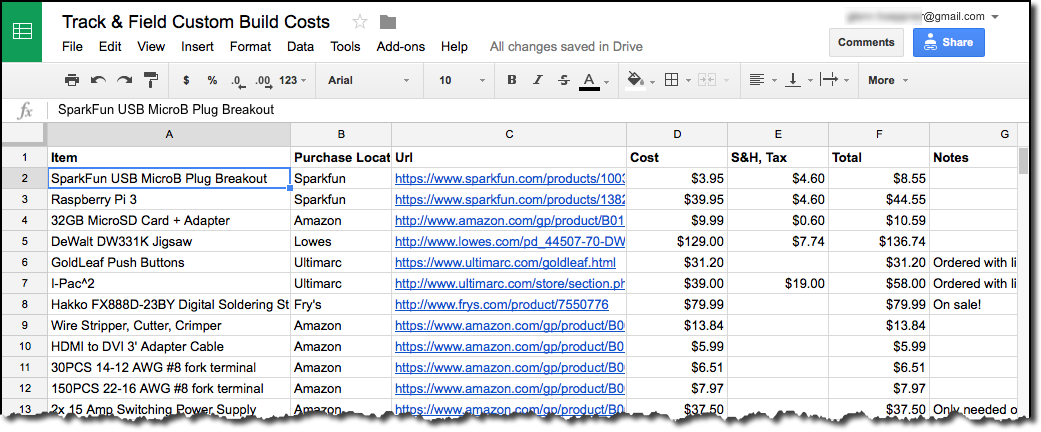The height and width of the screenshot is (432, 1041).
Task: Undo the last action
Action: [x=98, y=80]
